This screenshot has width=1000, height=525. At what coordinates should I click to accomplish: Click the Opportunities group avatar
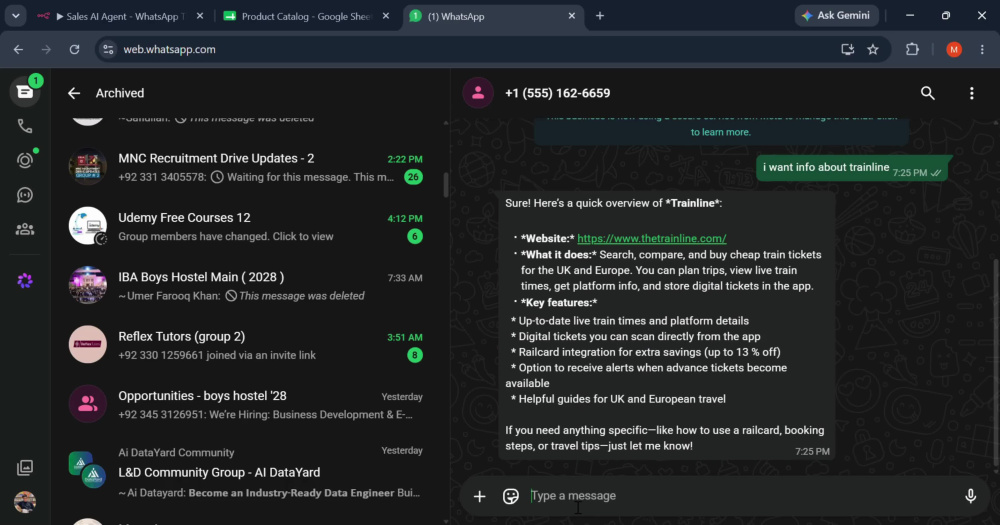[87, 404]
